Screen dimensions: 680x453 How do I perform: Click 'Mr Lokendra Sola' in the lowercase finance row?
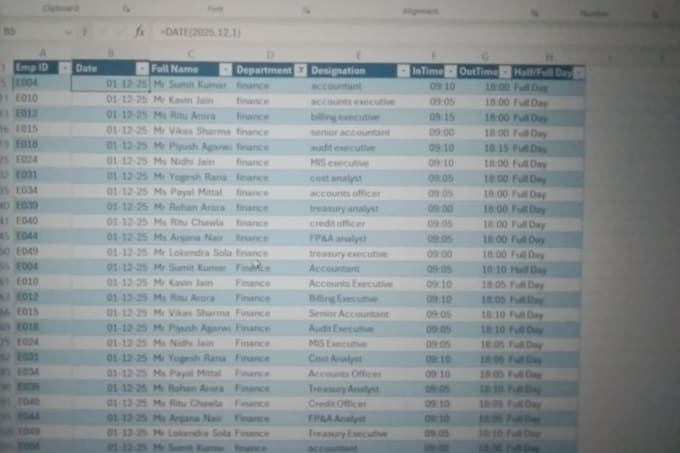(x=193, y=252)
